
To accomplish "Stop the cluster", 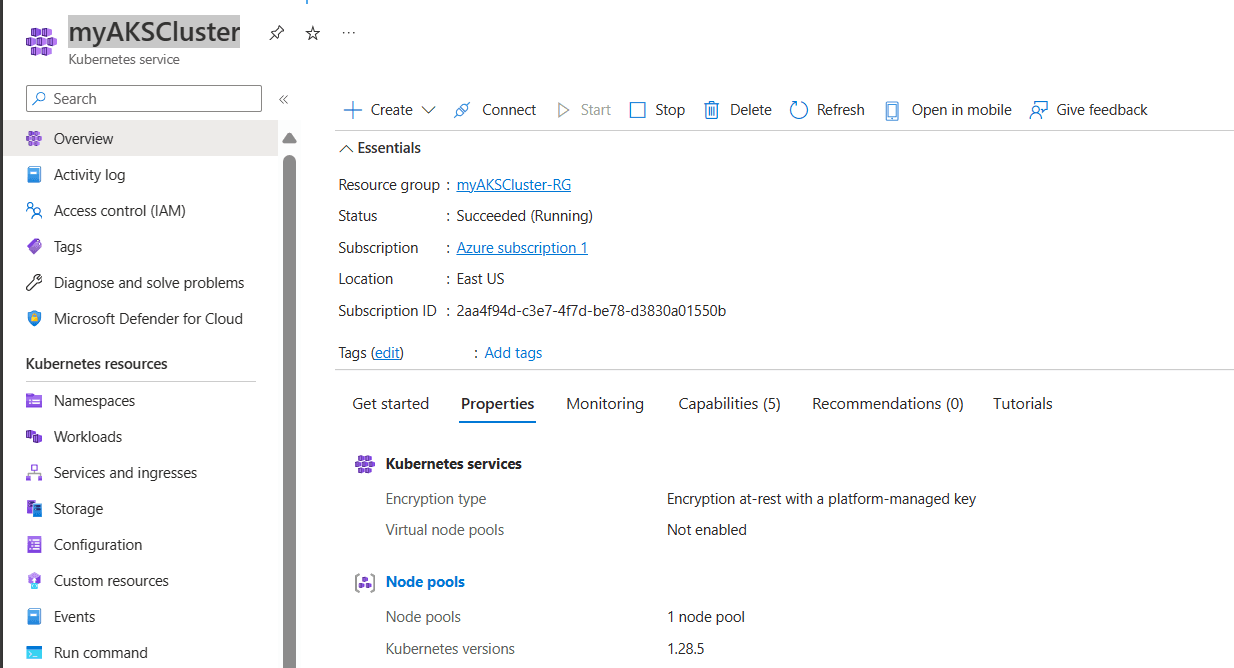I will 657,110.
